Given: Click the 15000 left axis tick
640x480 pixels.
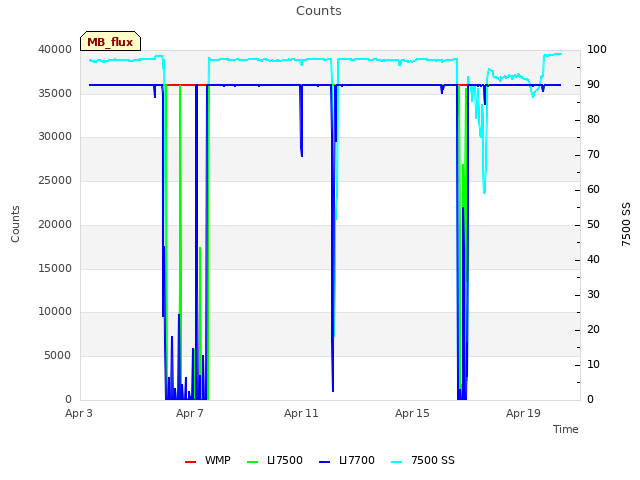Looking at the screenshot, I should (x=55, y=269).
